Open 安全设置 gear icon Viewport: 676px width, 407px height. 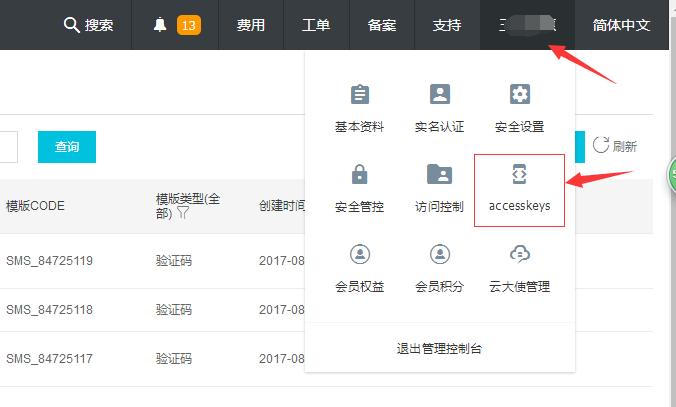[x=519, y=95]
